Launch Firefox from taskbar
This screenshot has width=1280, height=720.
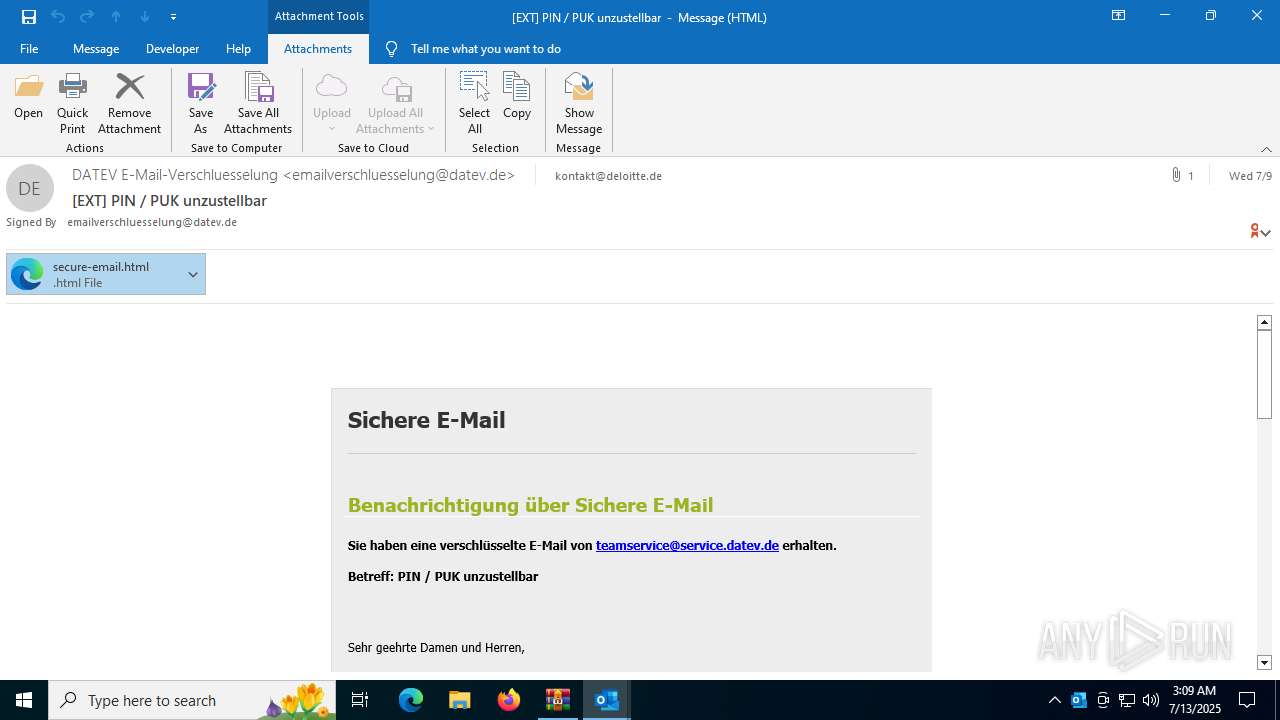click(x=509, y=700)
